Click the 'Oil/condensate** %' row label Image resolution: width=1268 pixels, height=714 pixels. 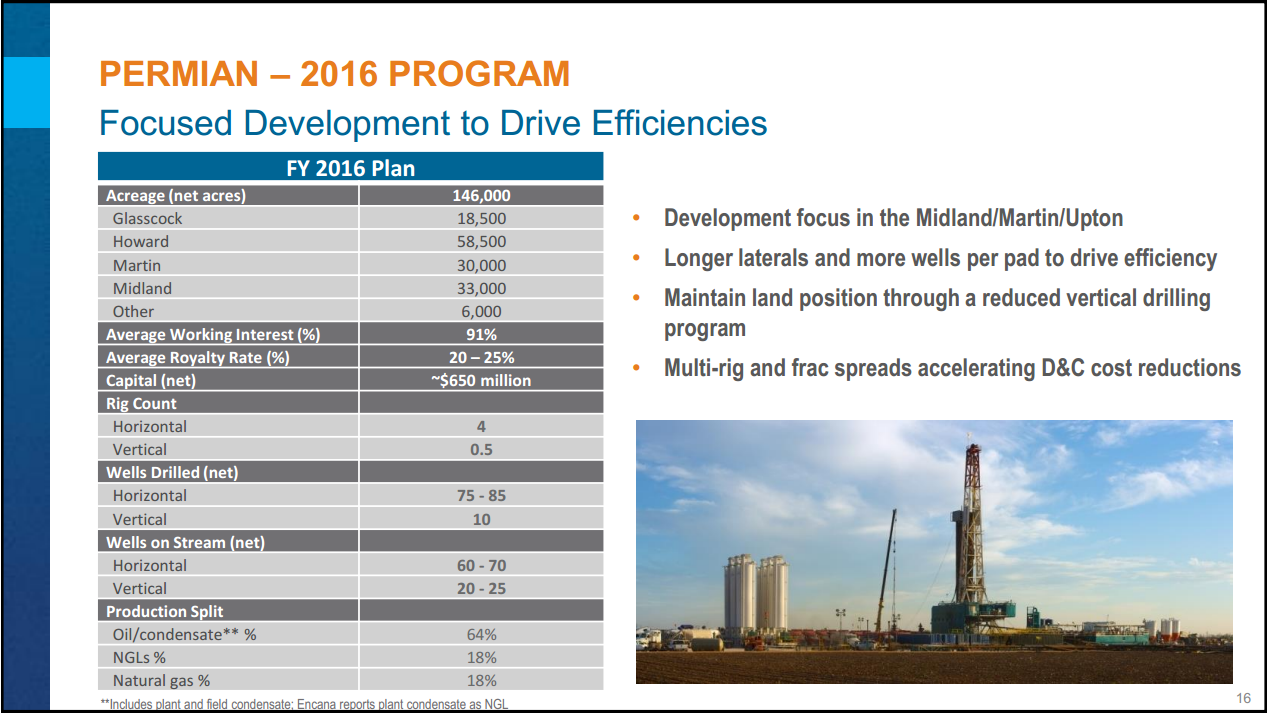pyautogui.click(x=184, y=634)
